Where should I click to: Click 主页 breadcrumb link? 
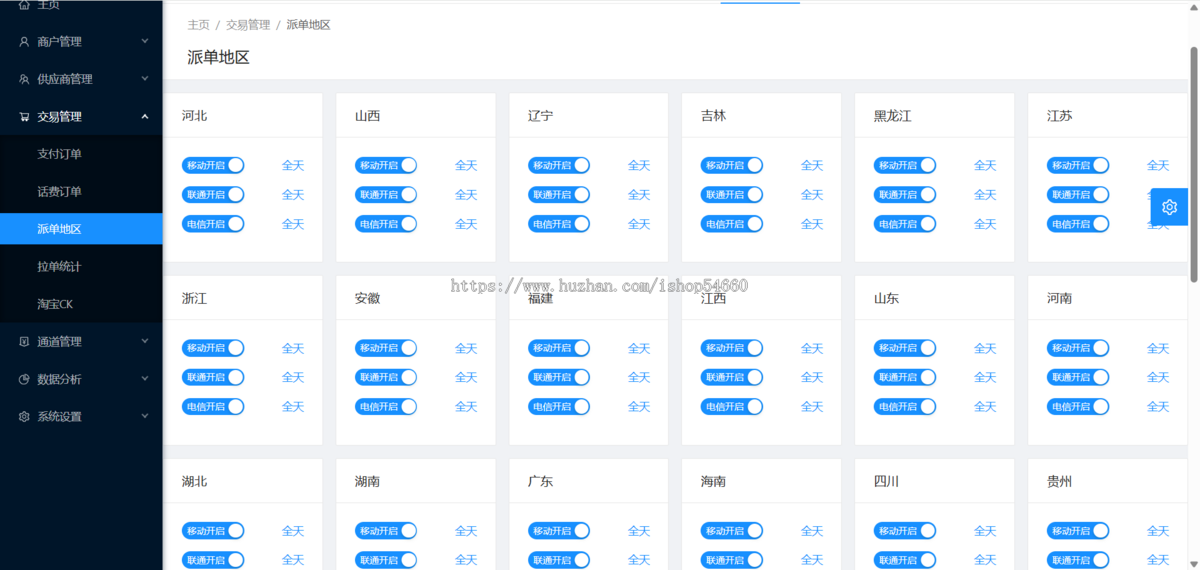click(x=198, y=25)
